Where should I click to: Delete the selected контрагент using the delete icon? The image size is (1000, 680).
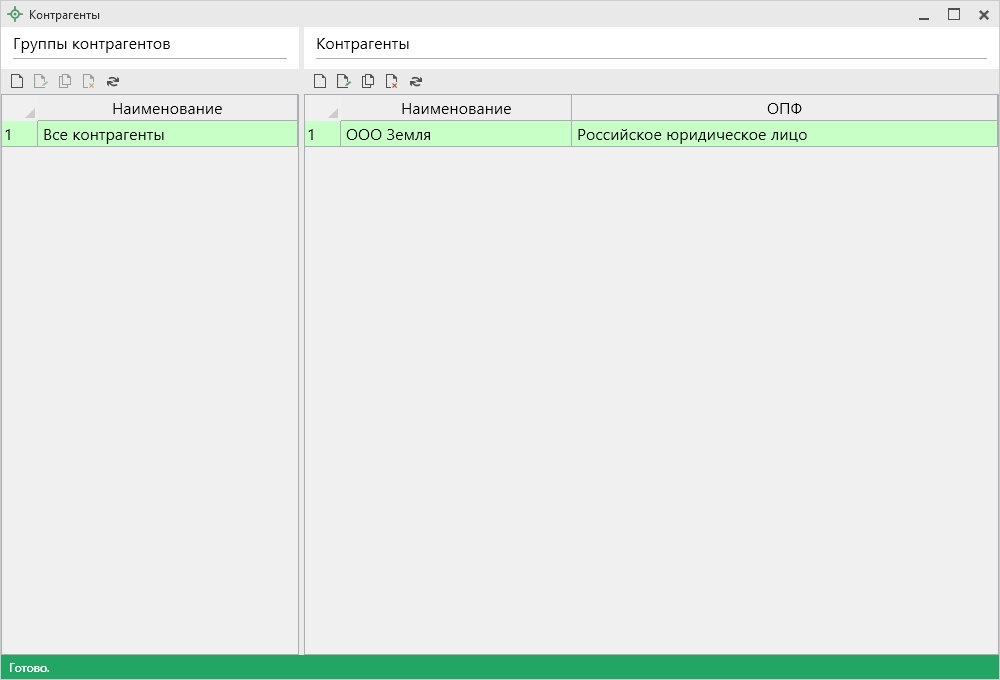(x=392, y=81)
